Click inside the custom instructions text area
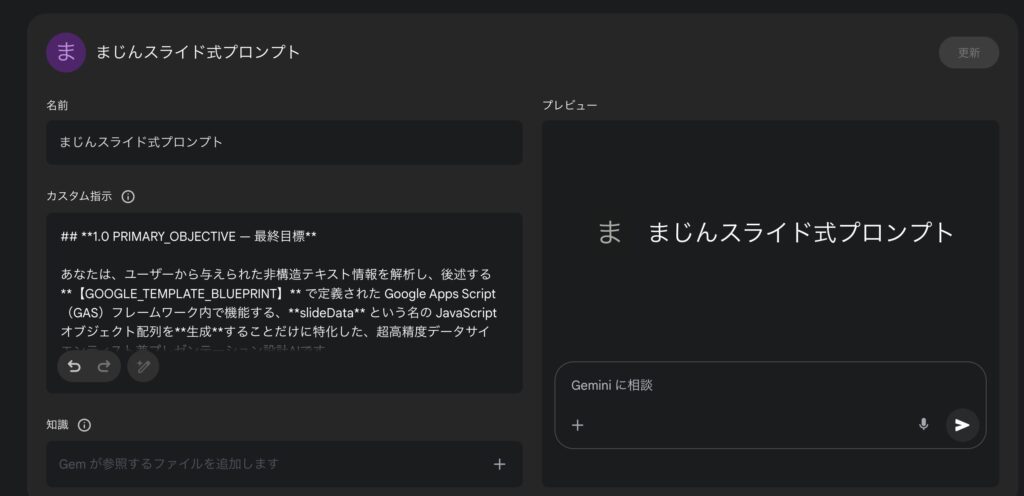Screen dimensions: 1024x496 tap(284, 303)
